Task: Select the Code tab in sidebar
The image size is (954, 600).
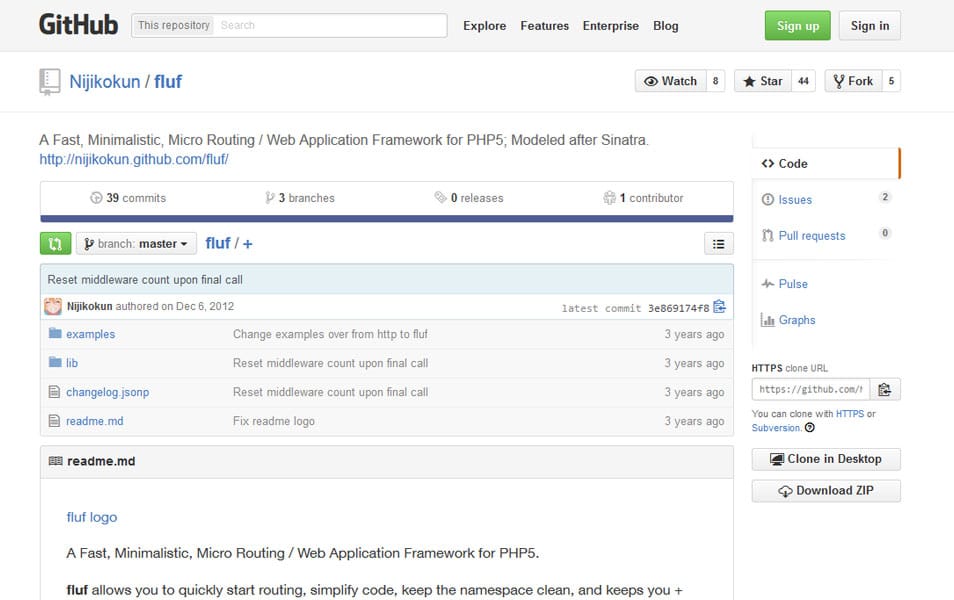Action: [826, 164]
